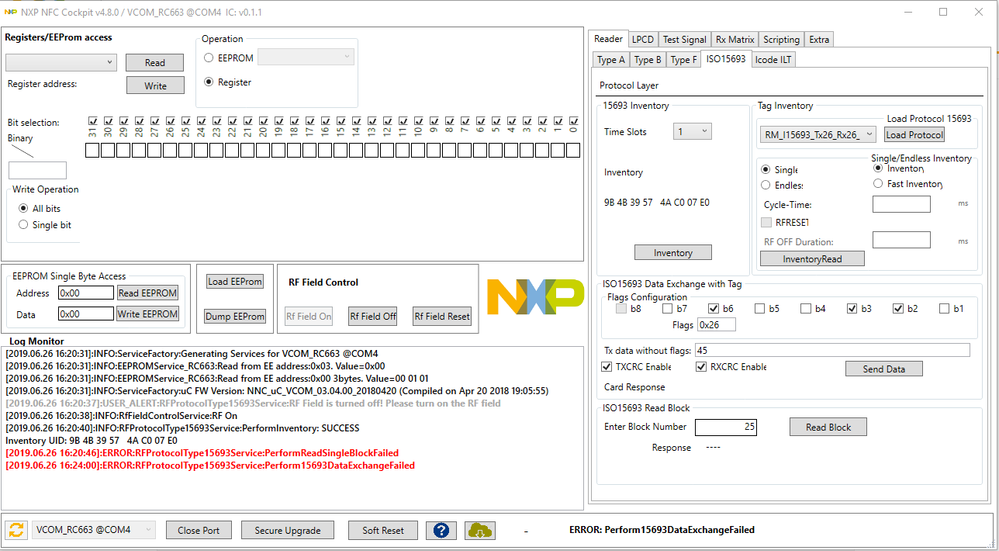Viewport: 999px width, 551px height.
Task: Click the Read Block button
Action: [828, 427]
